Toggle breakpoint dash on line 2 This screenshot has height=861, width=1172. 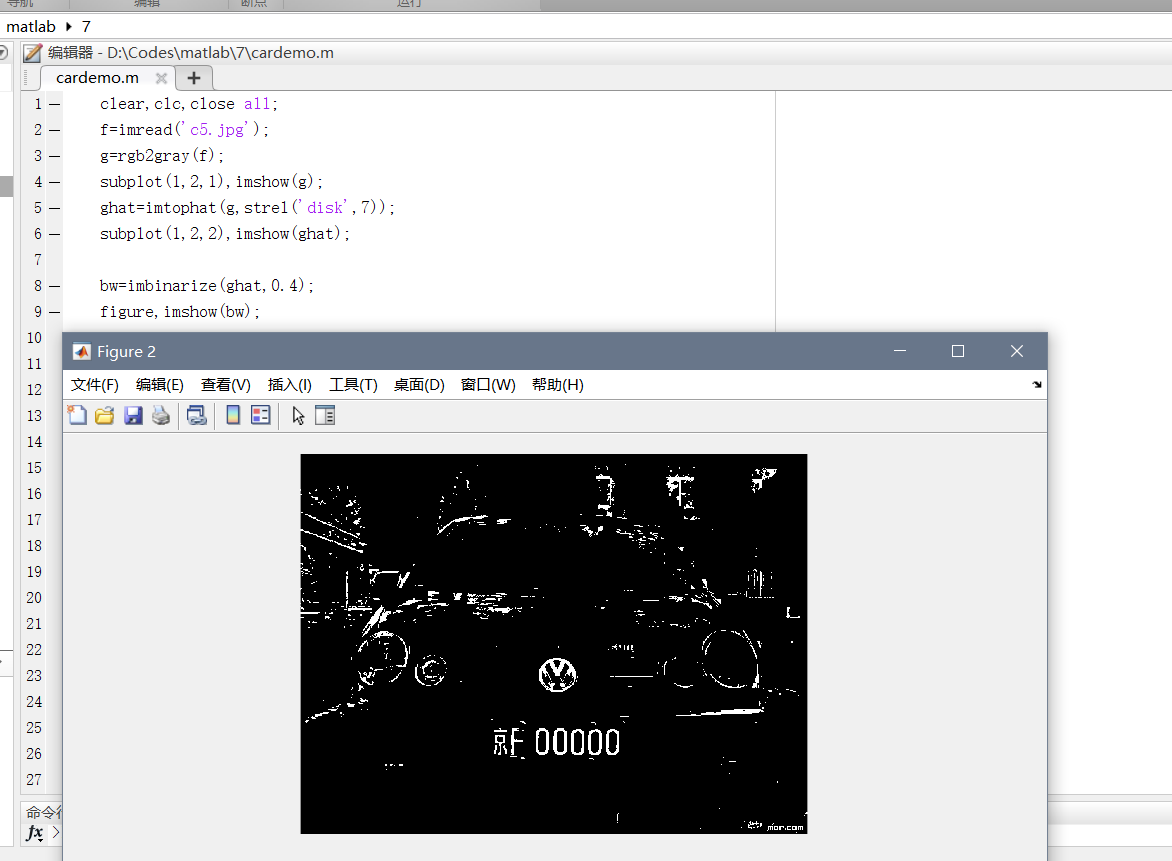tap(55, 130)
